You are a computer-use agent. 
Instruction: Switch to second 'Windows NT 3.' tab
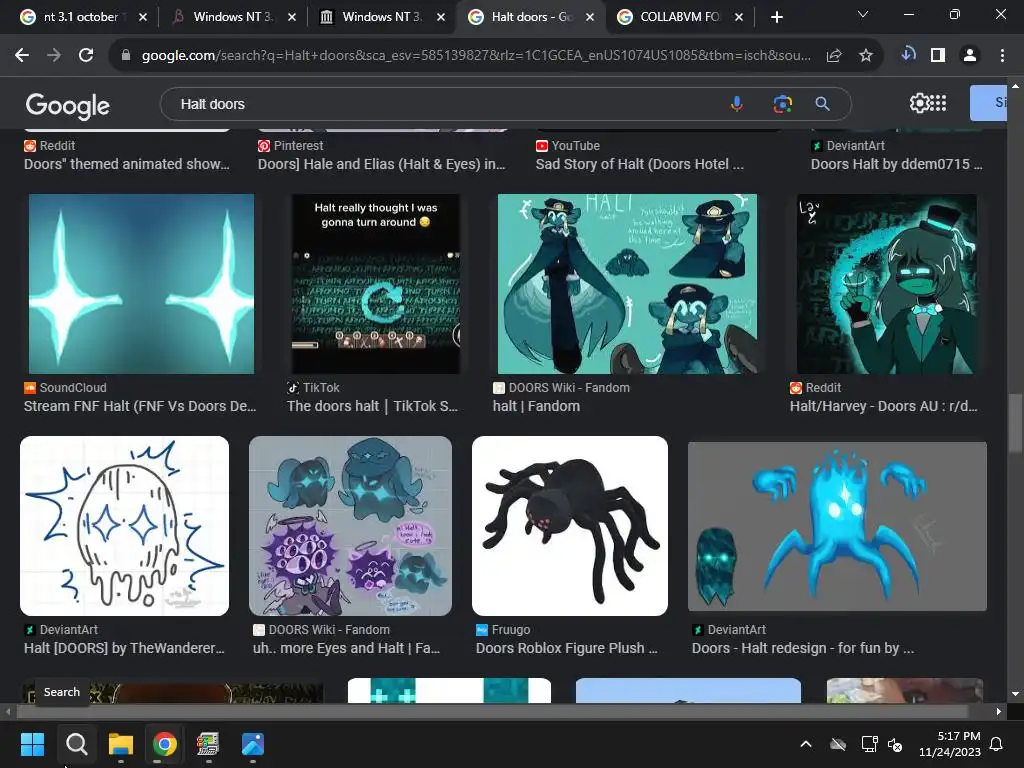(234, 17)
